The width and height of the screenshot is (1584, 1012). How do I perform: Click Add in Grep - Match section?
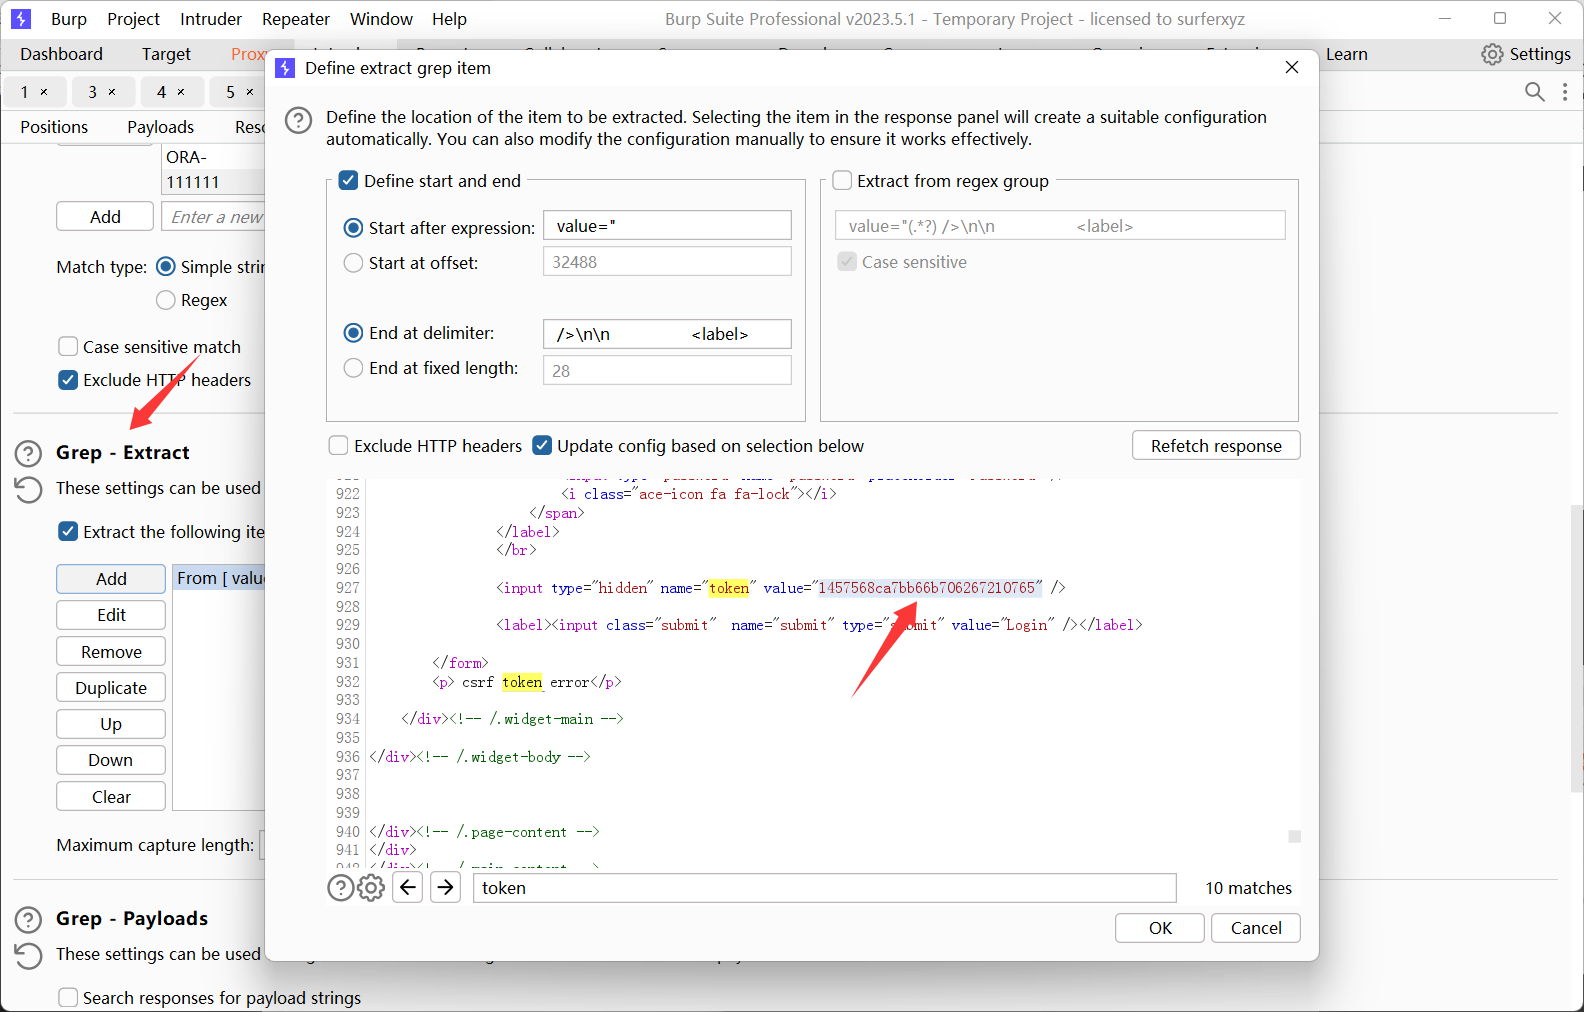(105, 217)
